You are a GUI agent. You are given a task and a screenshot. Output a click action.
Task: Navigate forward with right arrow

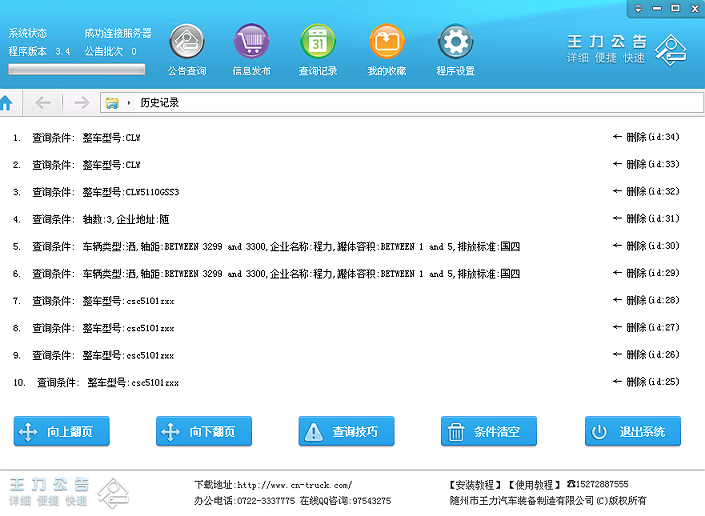(x=81, y=103)
